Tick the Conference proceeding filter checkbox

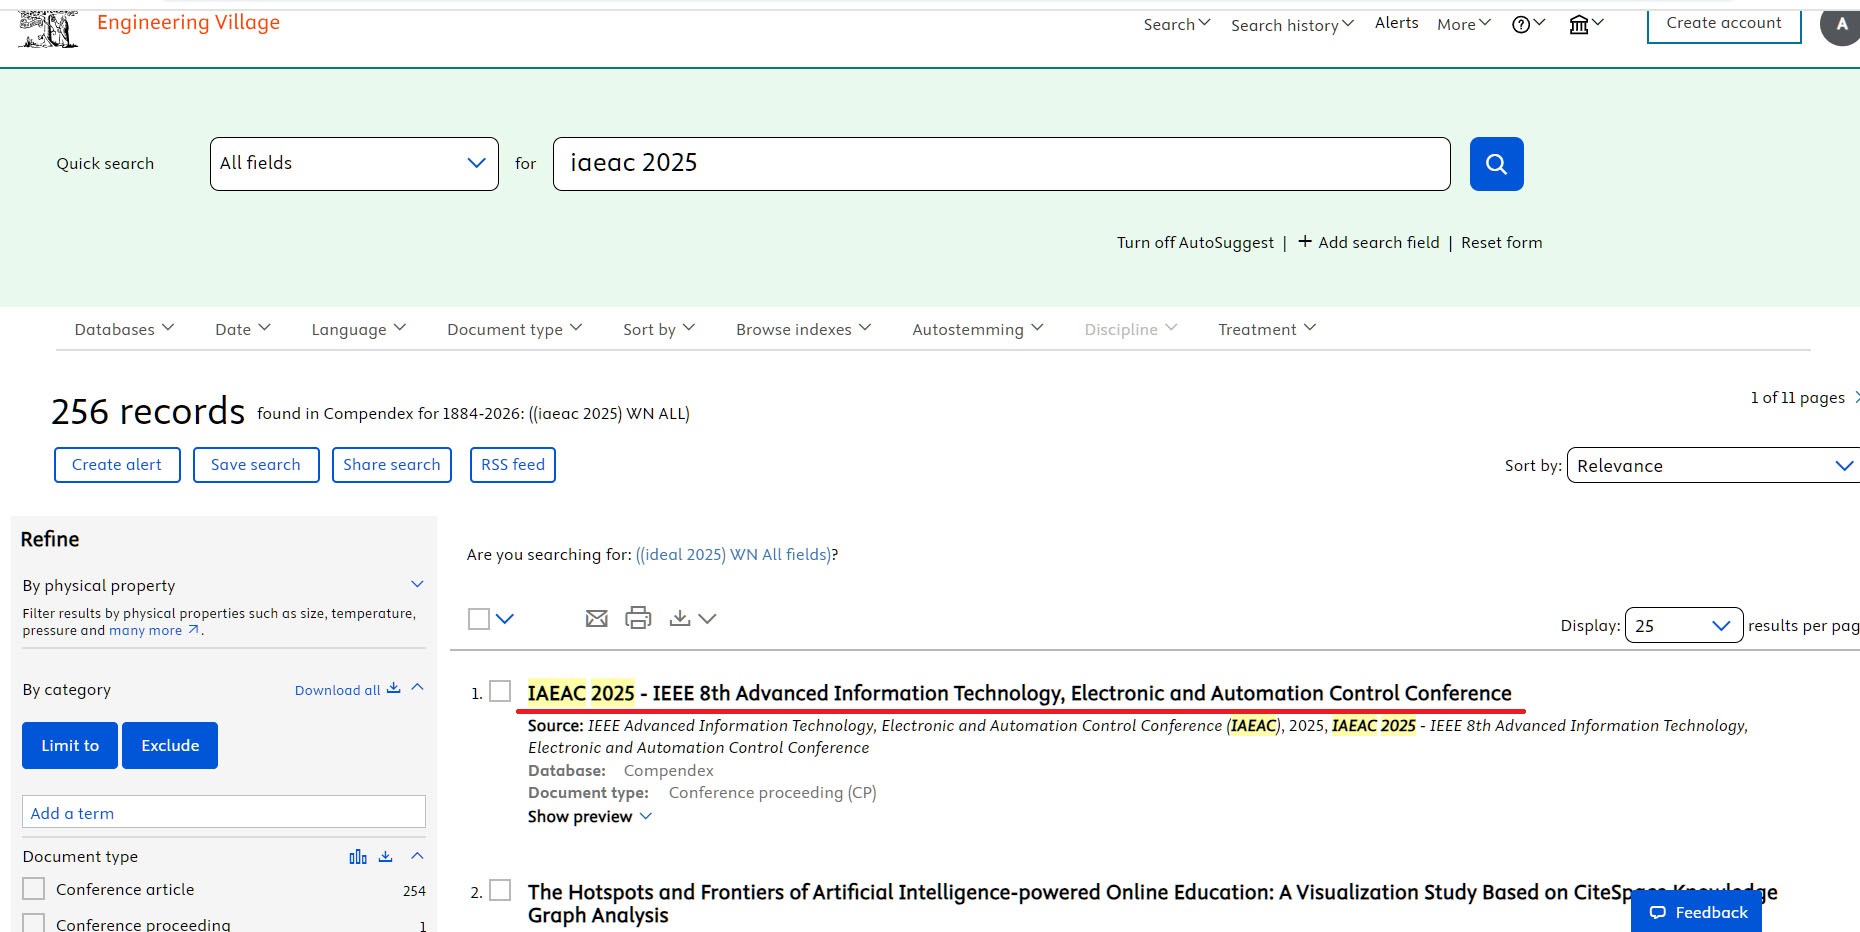coord(34,923)
